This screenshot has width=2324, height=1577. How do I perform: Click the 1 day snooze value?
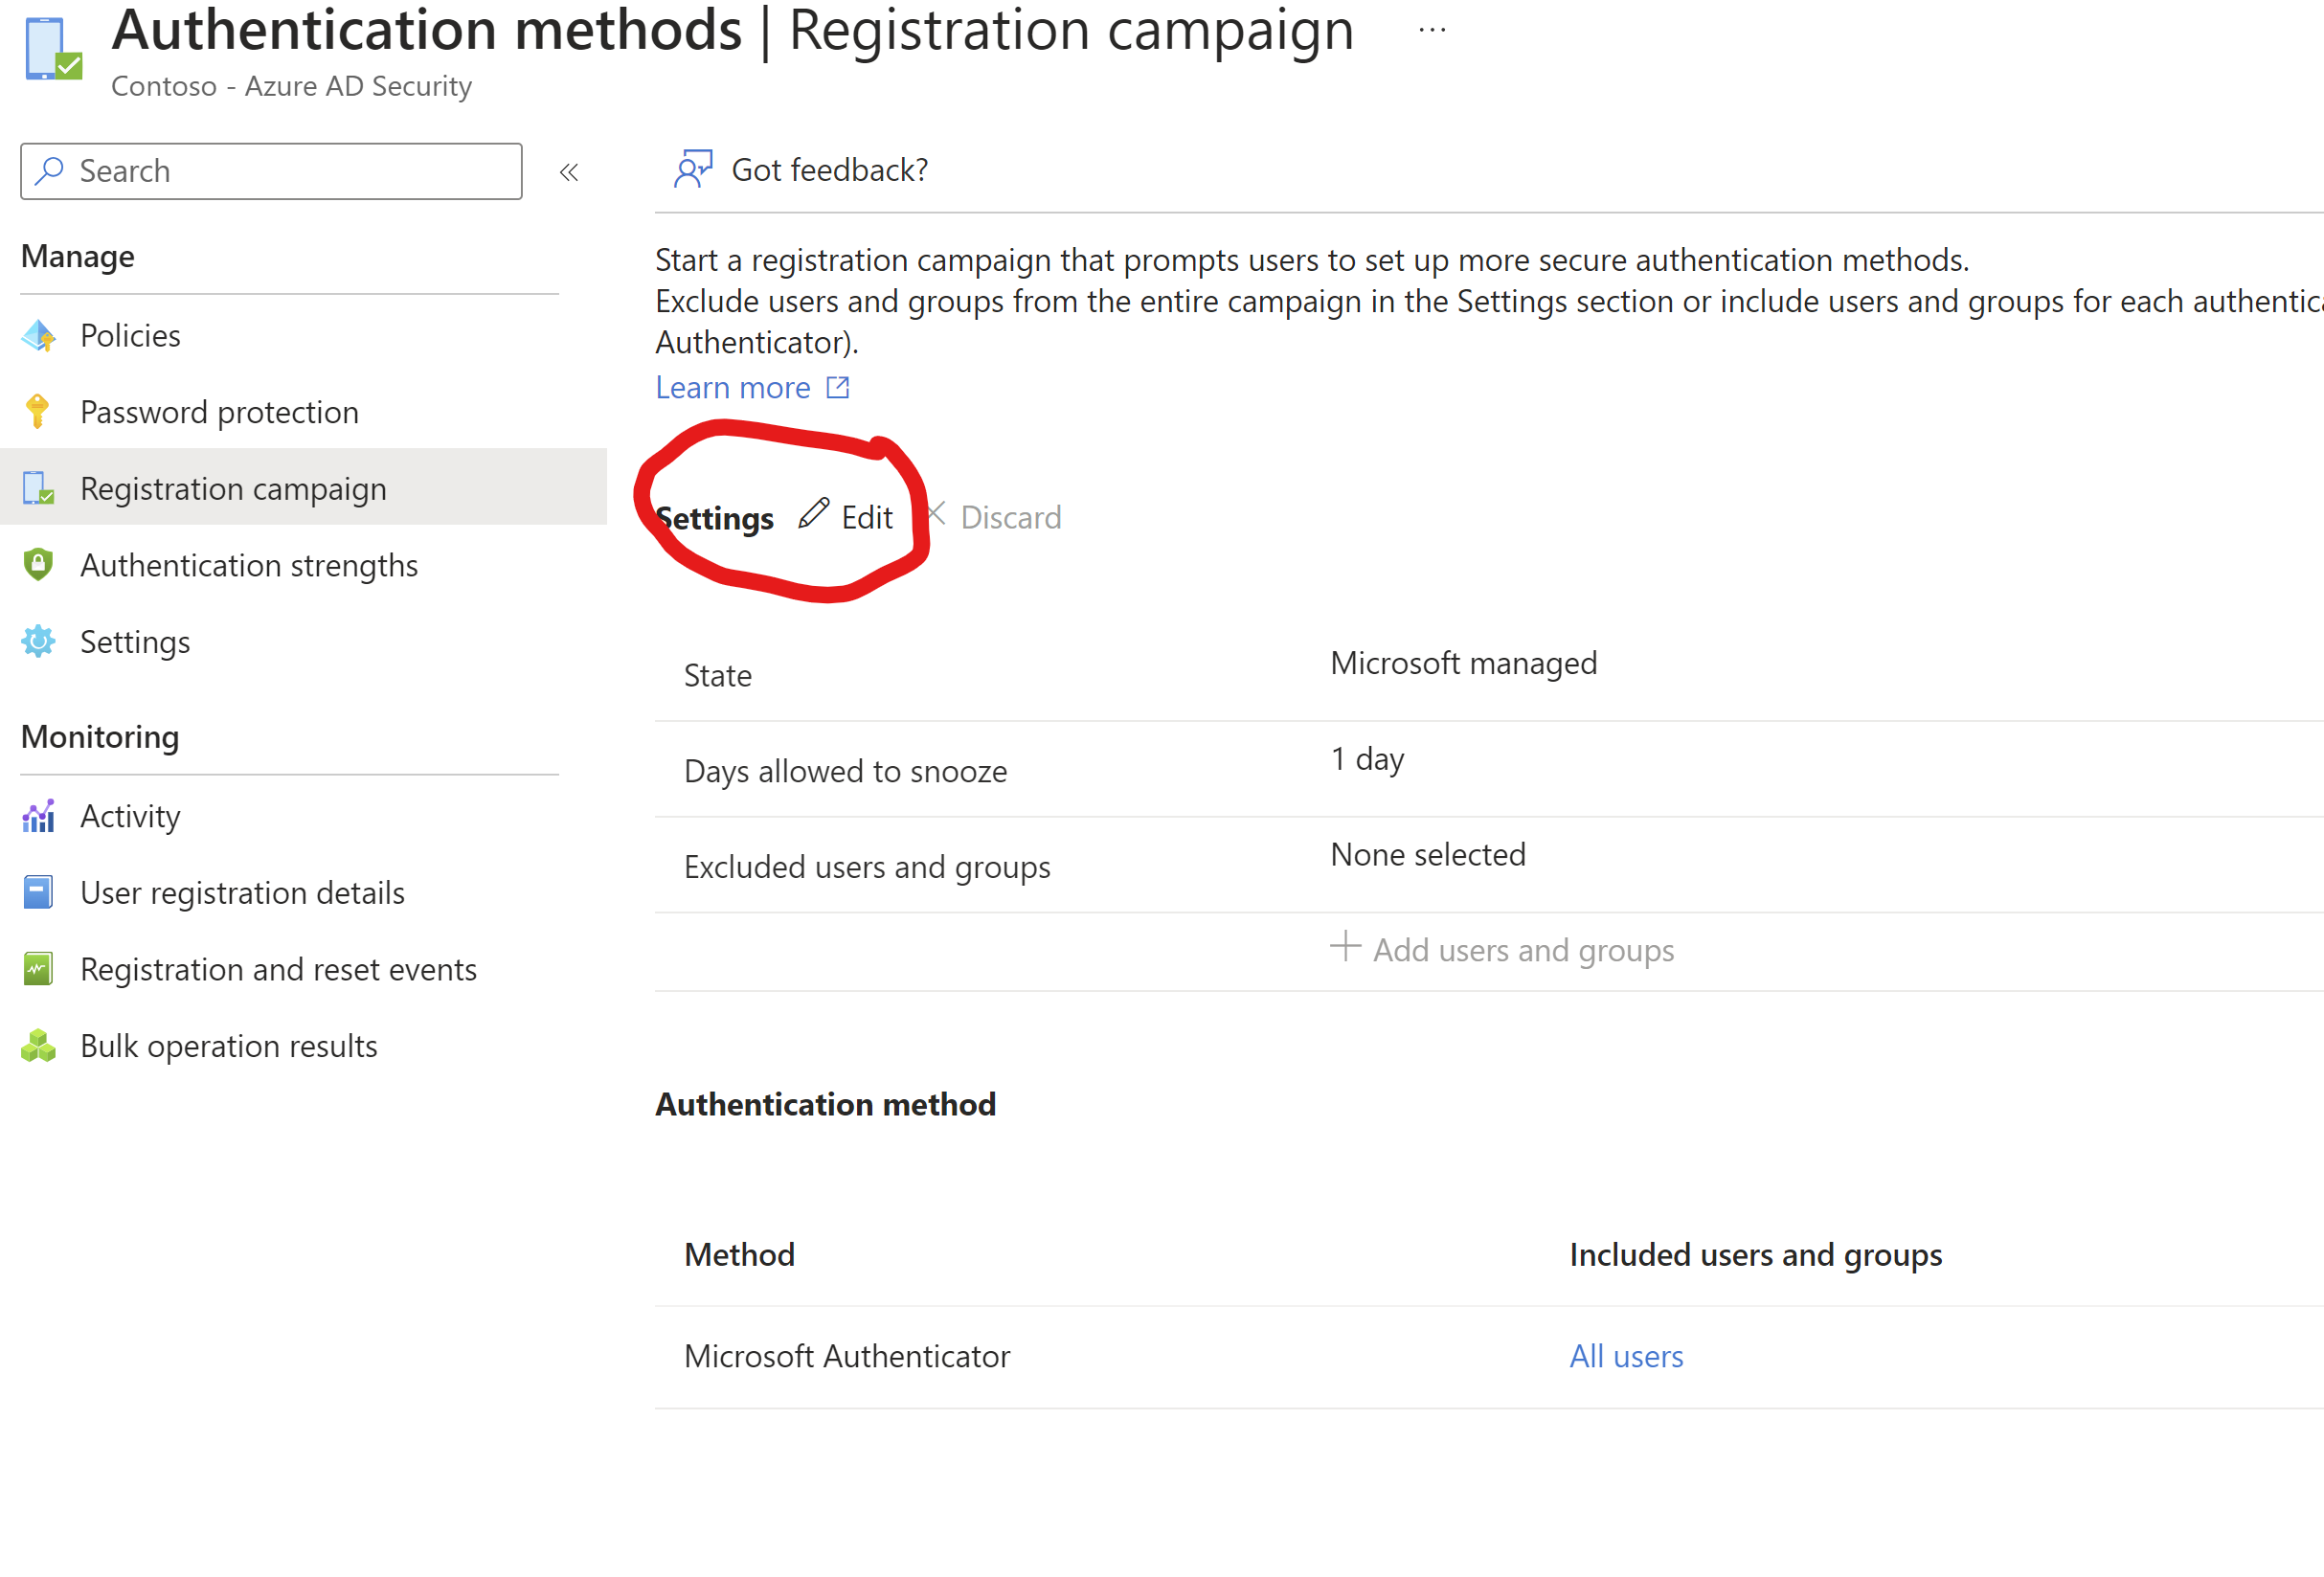[1367, 759]
